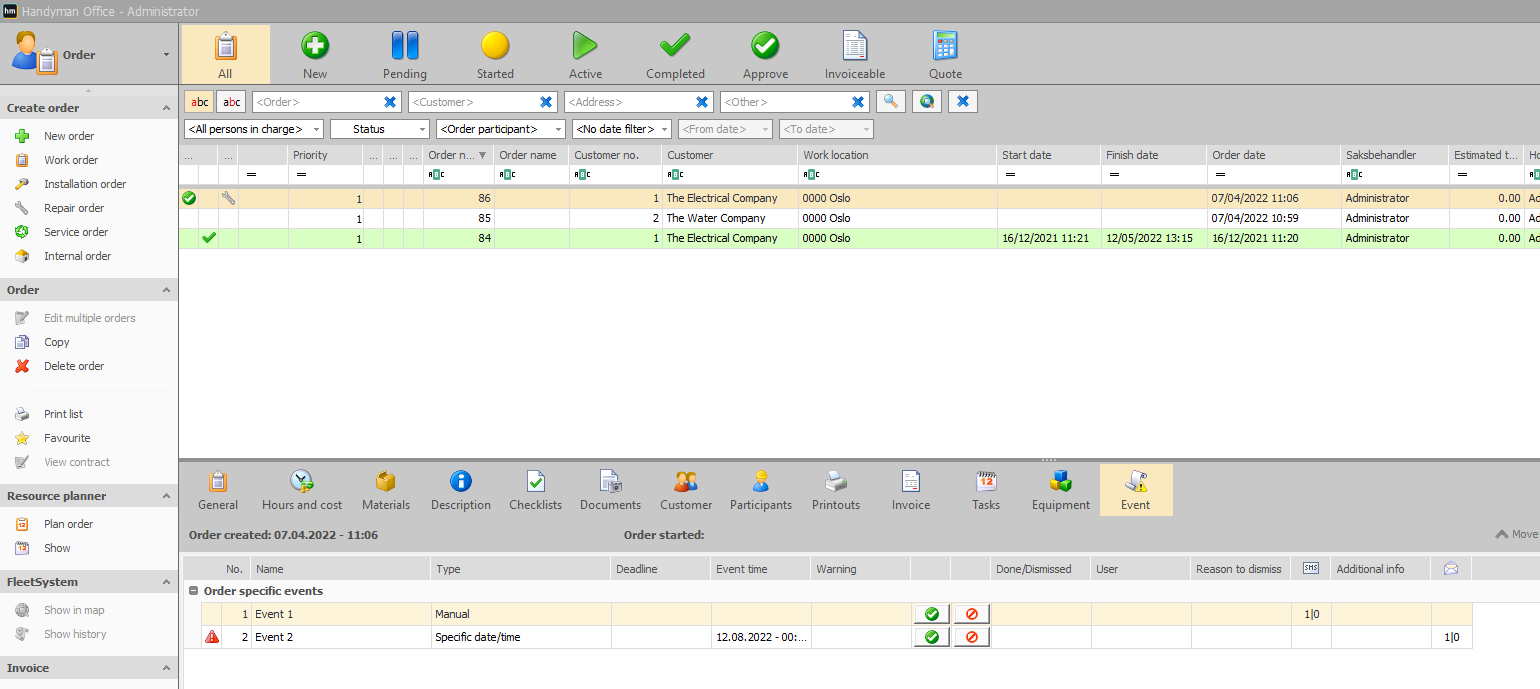Screen dimensions: 1540x689
Task: Create a Service order
Action: pos(76,232)
